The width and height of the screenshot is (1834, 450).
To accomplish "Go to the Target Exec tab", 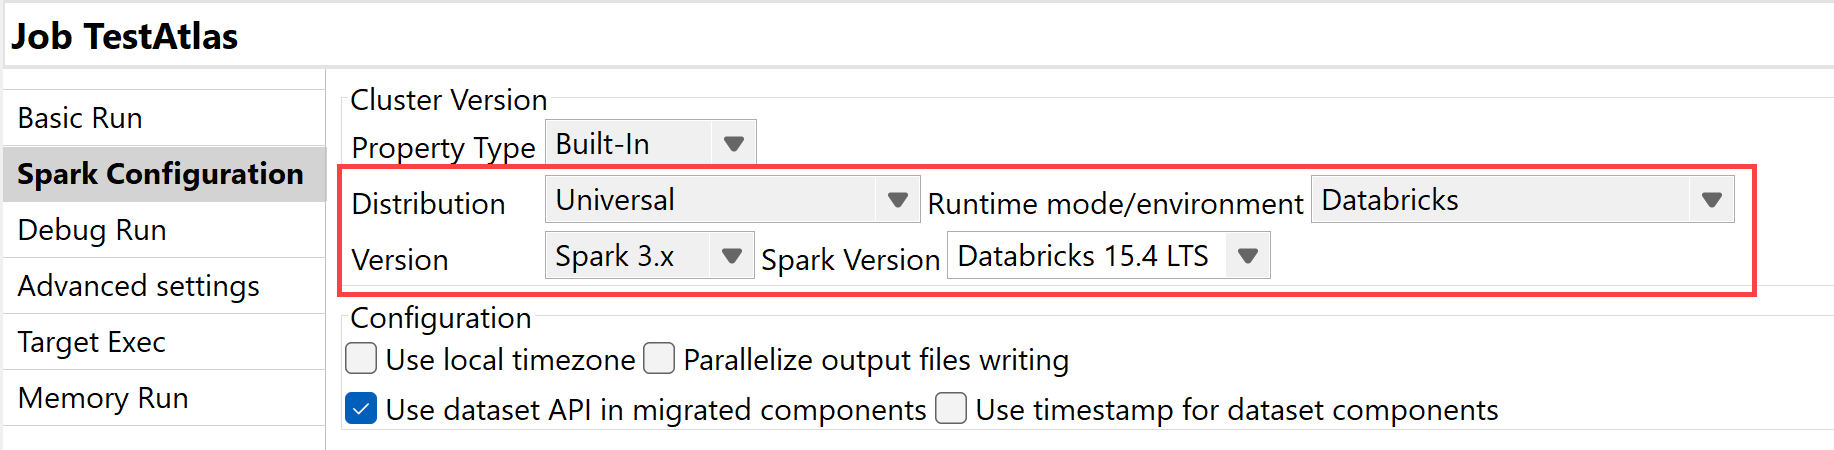I will point(92,342).
